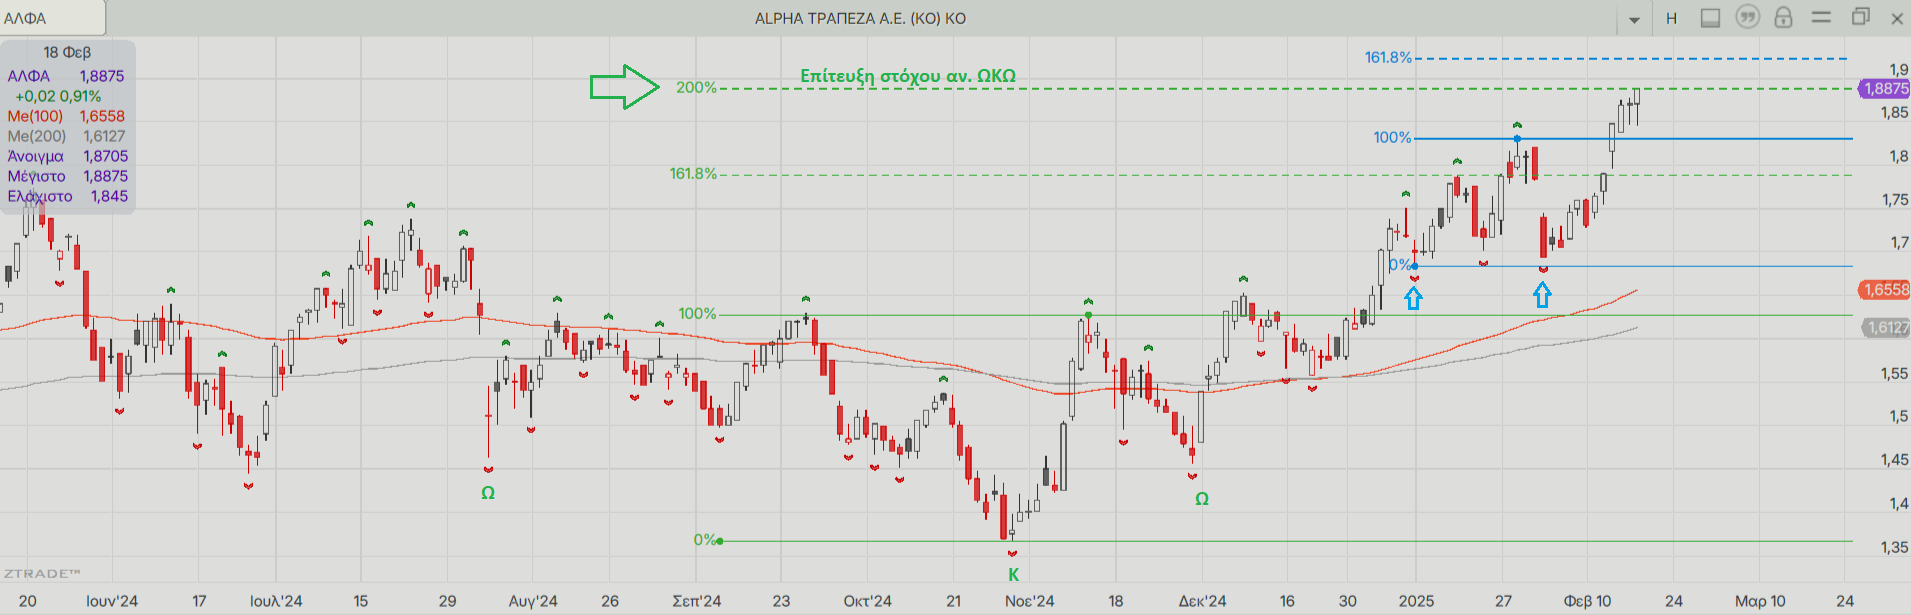Open the two-line menu icon
Screen dimensions: 1911x615
1821,17
